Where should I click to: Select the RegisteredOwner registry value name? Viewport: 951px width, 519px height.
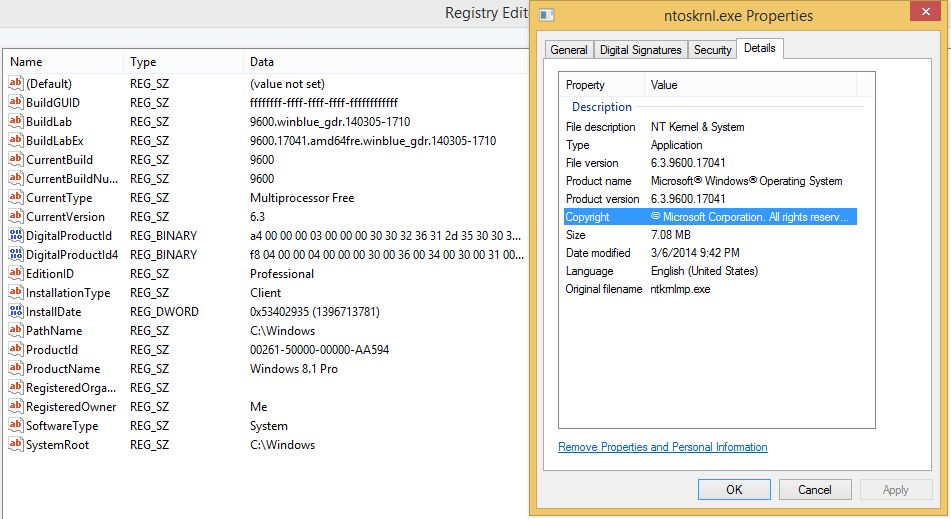pyautogui.click(x=71, y=407)
